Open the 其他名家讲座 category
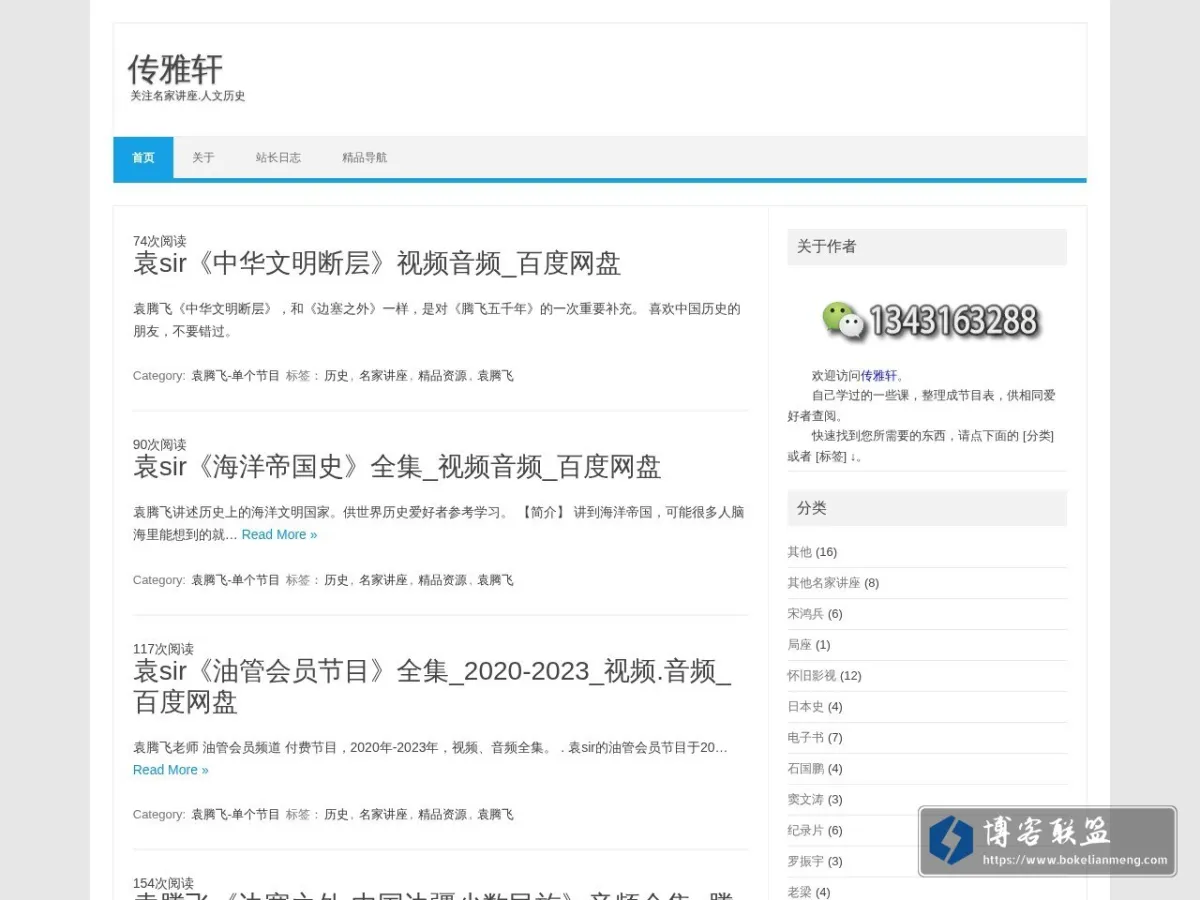This screenshot has height=900, width=1200. (823, 583)
